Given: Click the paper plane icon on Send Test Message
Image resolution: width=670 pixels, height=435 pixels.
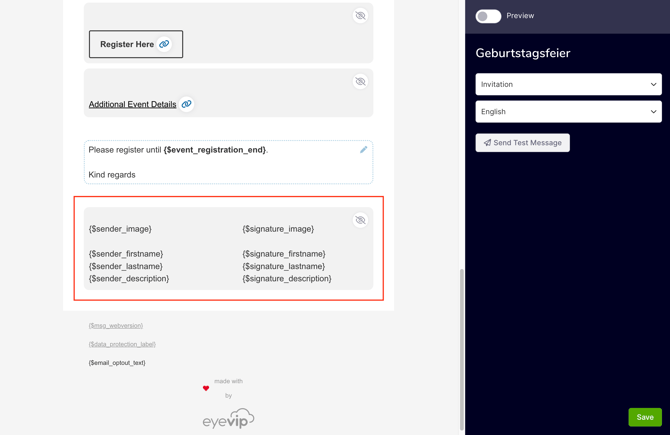Looking at the screenshot, I should click(x=487, y=143).
